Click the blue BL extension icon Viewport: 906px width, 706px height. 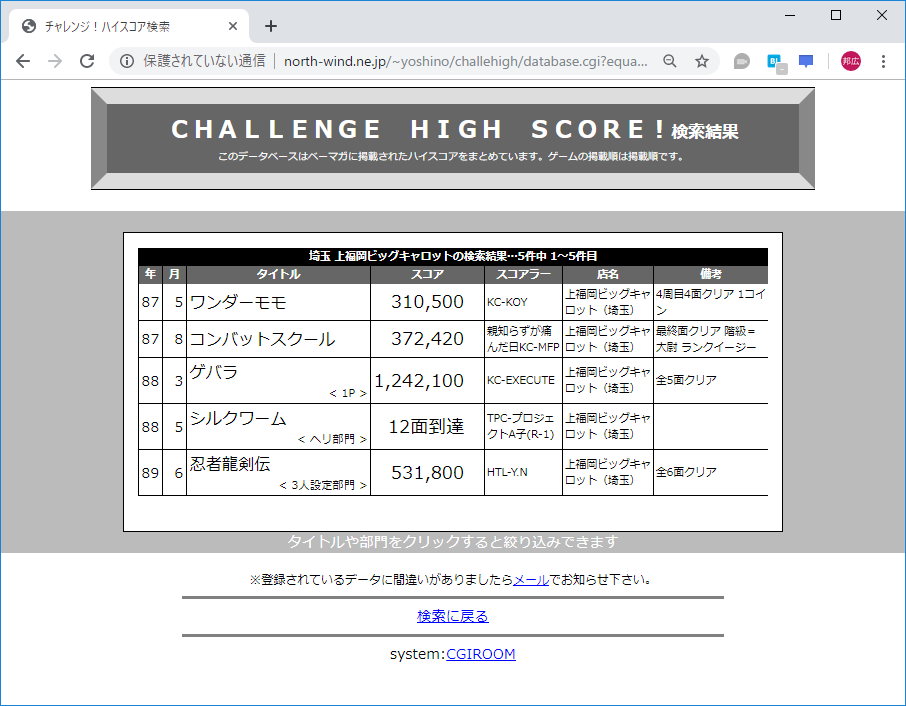(773, 61)
